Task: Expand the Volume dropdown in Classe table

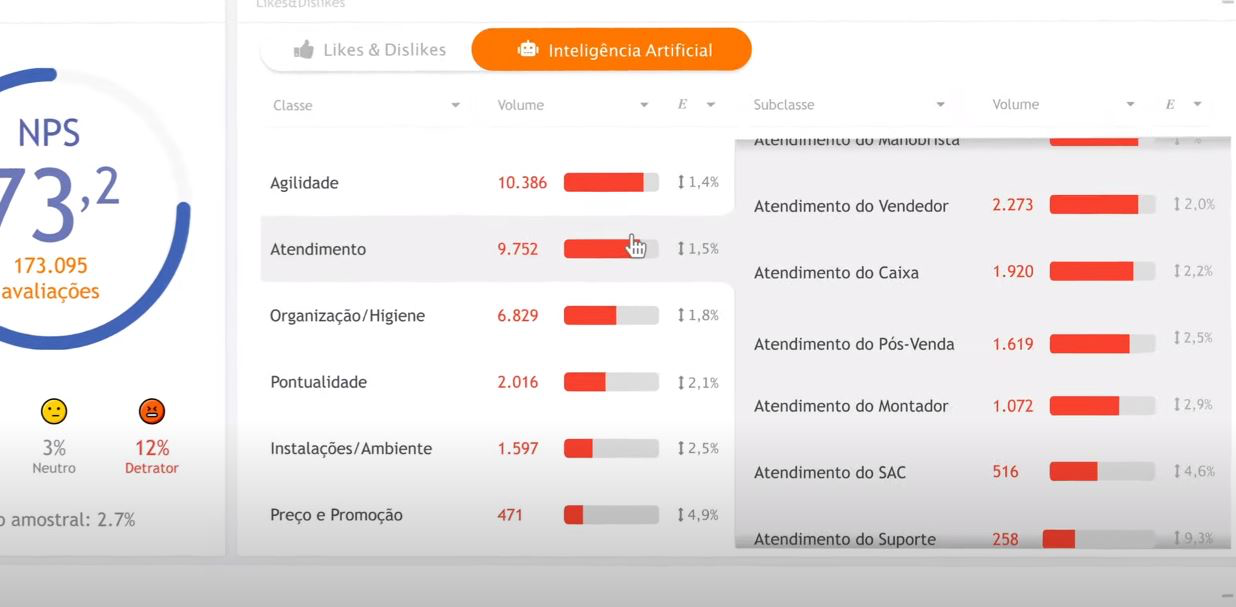Action: [644, 105]
